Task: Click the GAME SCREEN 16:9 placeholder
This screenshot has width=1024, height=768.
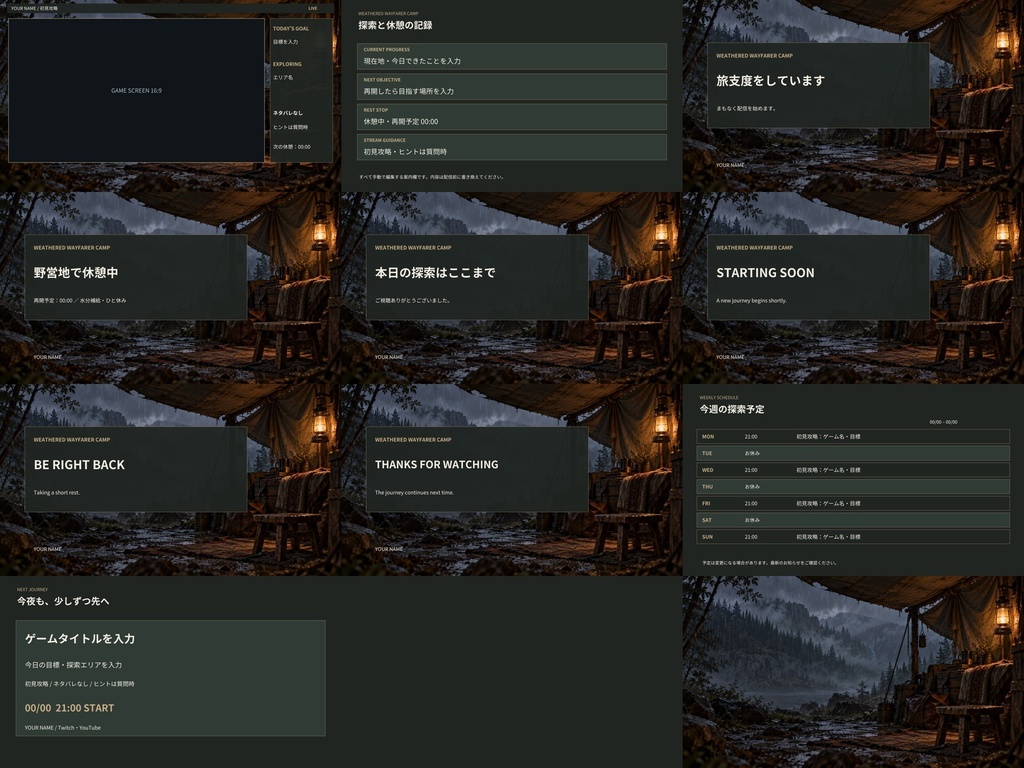Action: [x=136, y=90]
